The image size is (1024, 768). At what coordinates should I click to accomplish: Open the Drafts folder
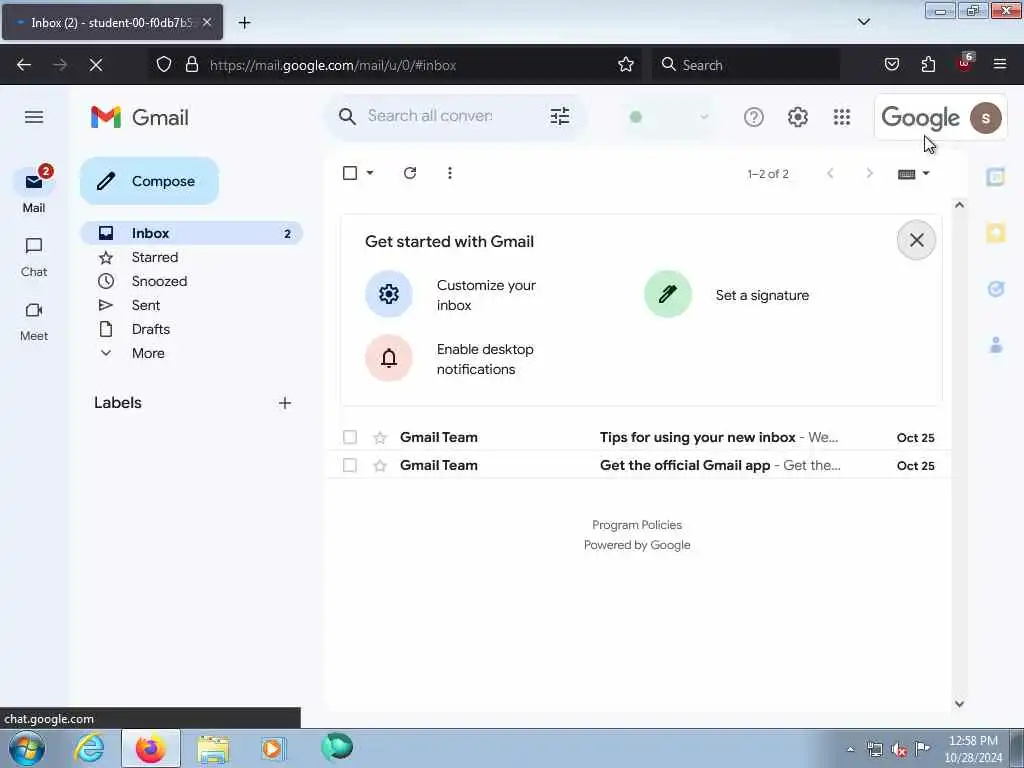click(151, 329)
